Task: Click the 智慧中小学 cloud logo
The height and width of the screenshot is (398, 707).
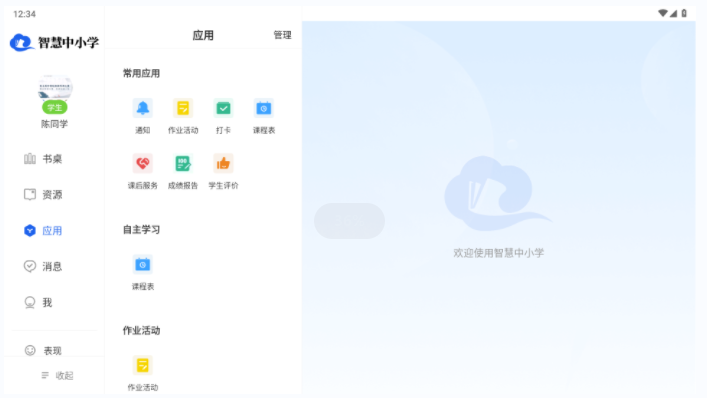Action: 54,42
